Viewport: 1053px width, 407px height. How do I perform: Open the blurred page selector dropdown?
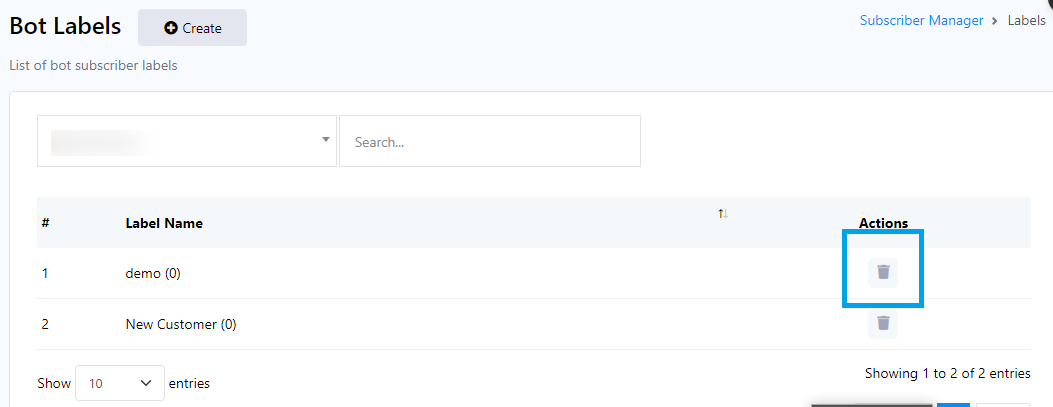pyautogui.click(x=187, y=141)
